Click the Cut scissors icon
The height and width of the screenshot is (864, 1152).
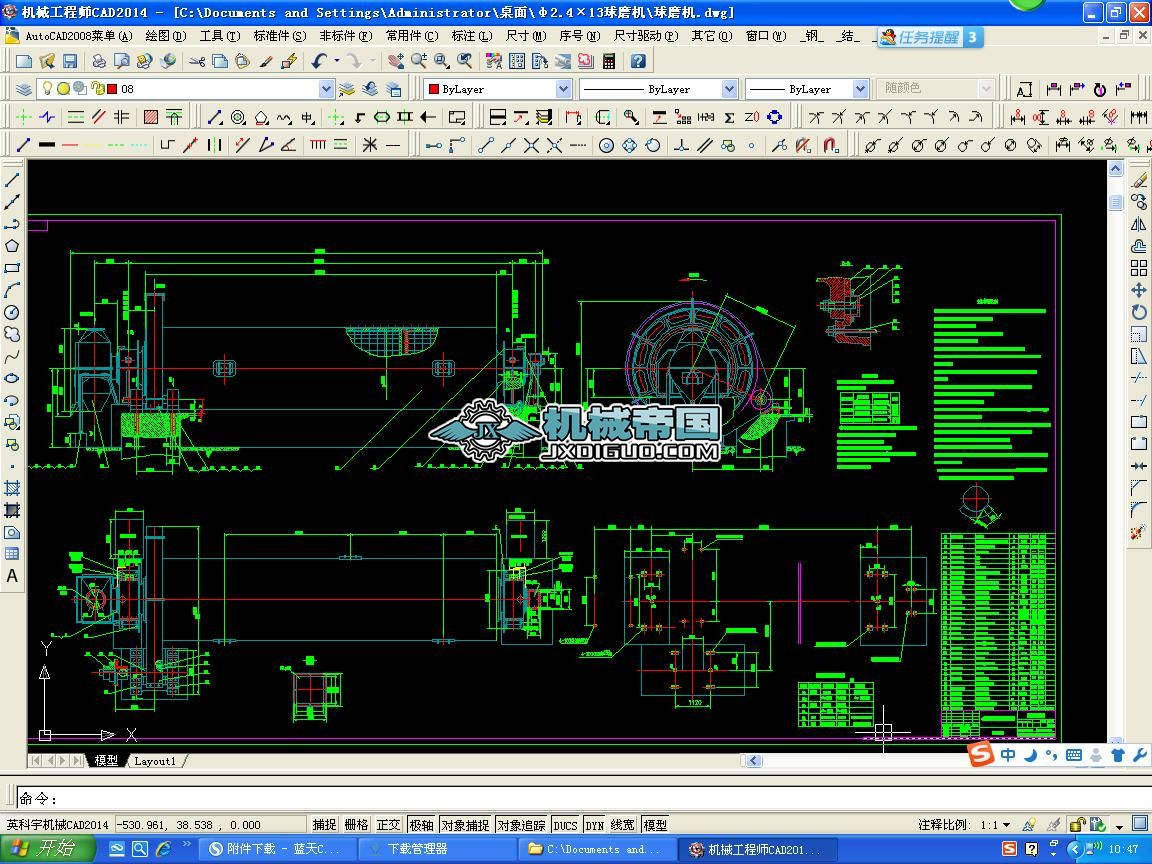pyautogui.click(x=197, y=61)
